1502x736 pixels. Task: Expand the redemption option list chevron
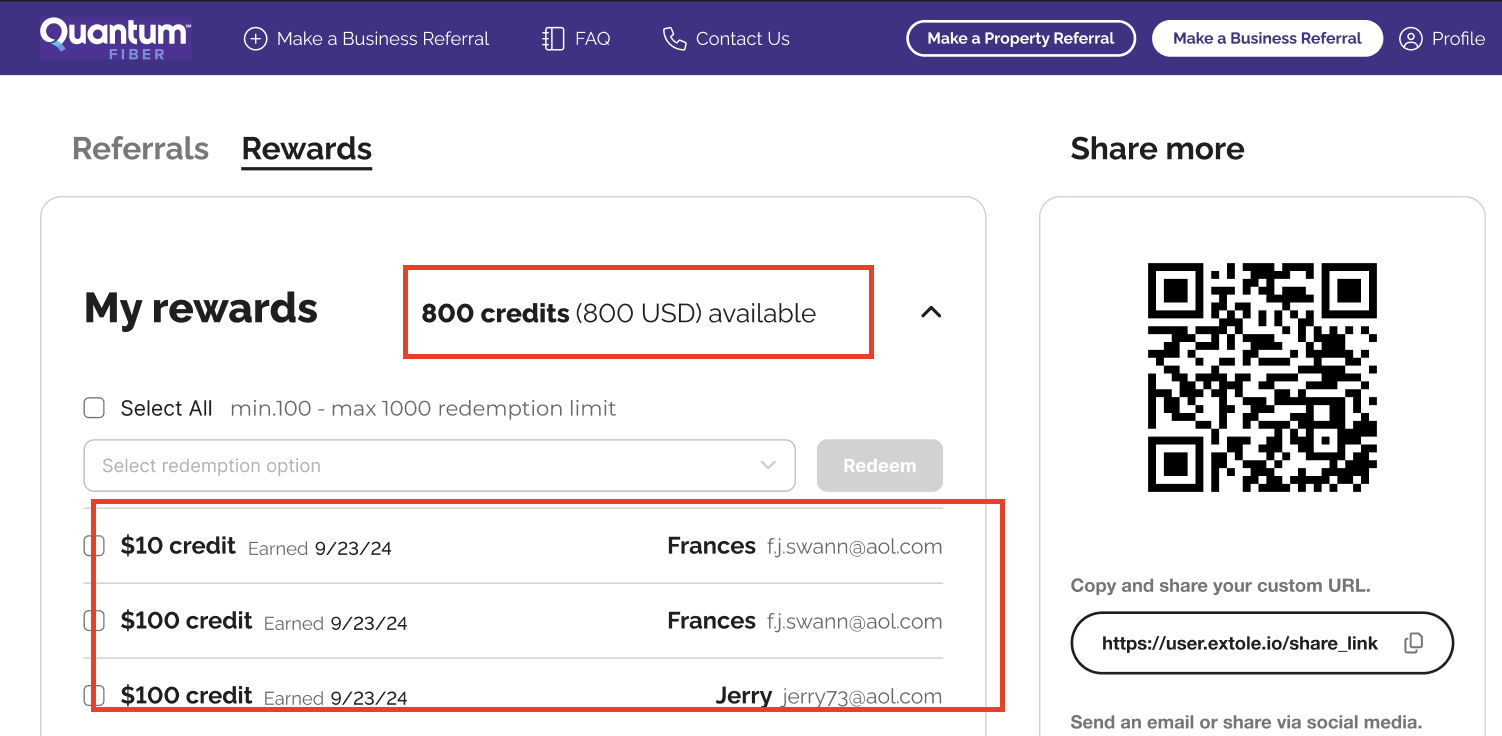pos(768,465)
